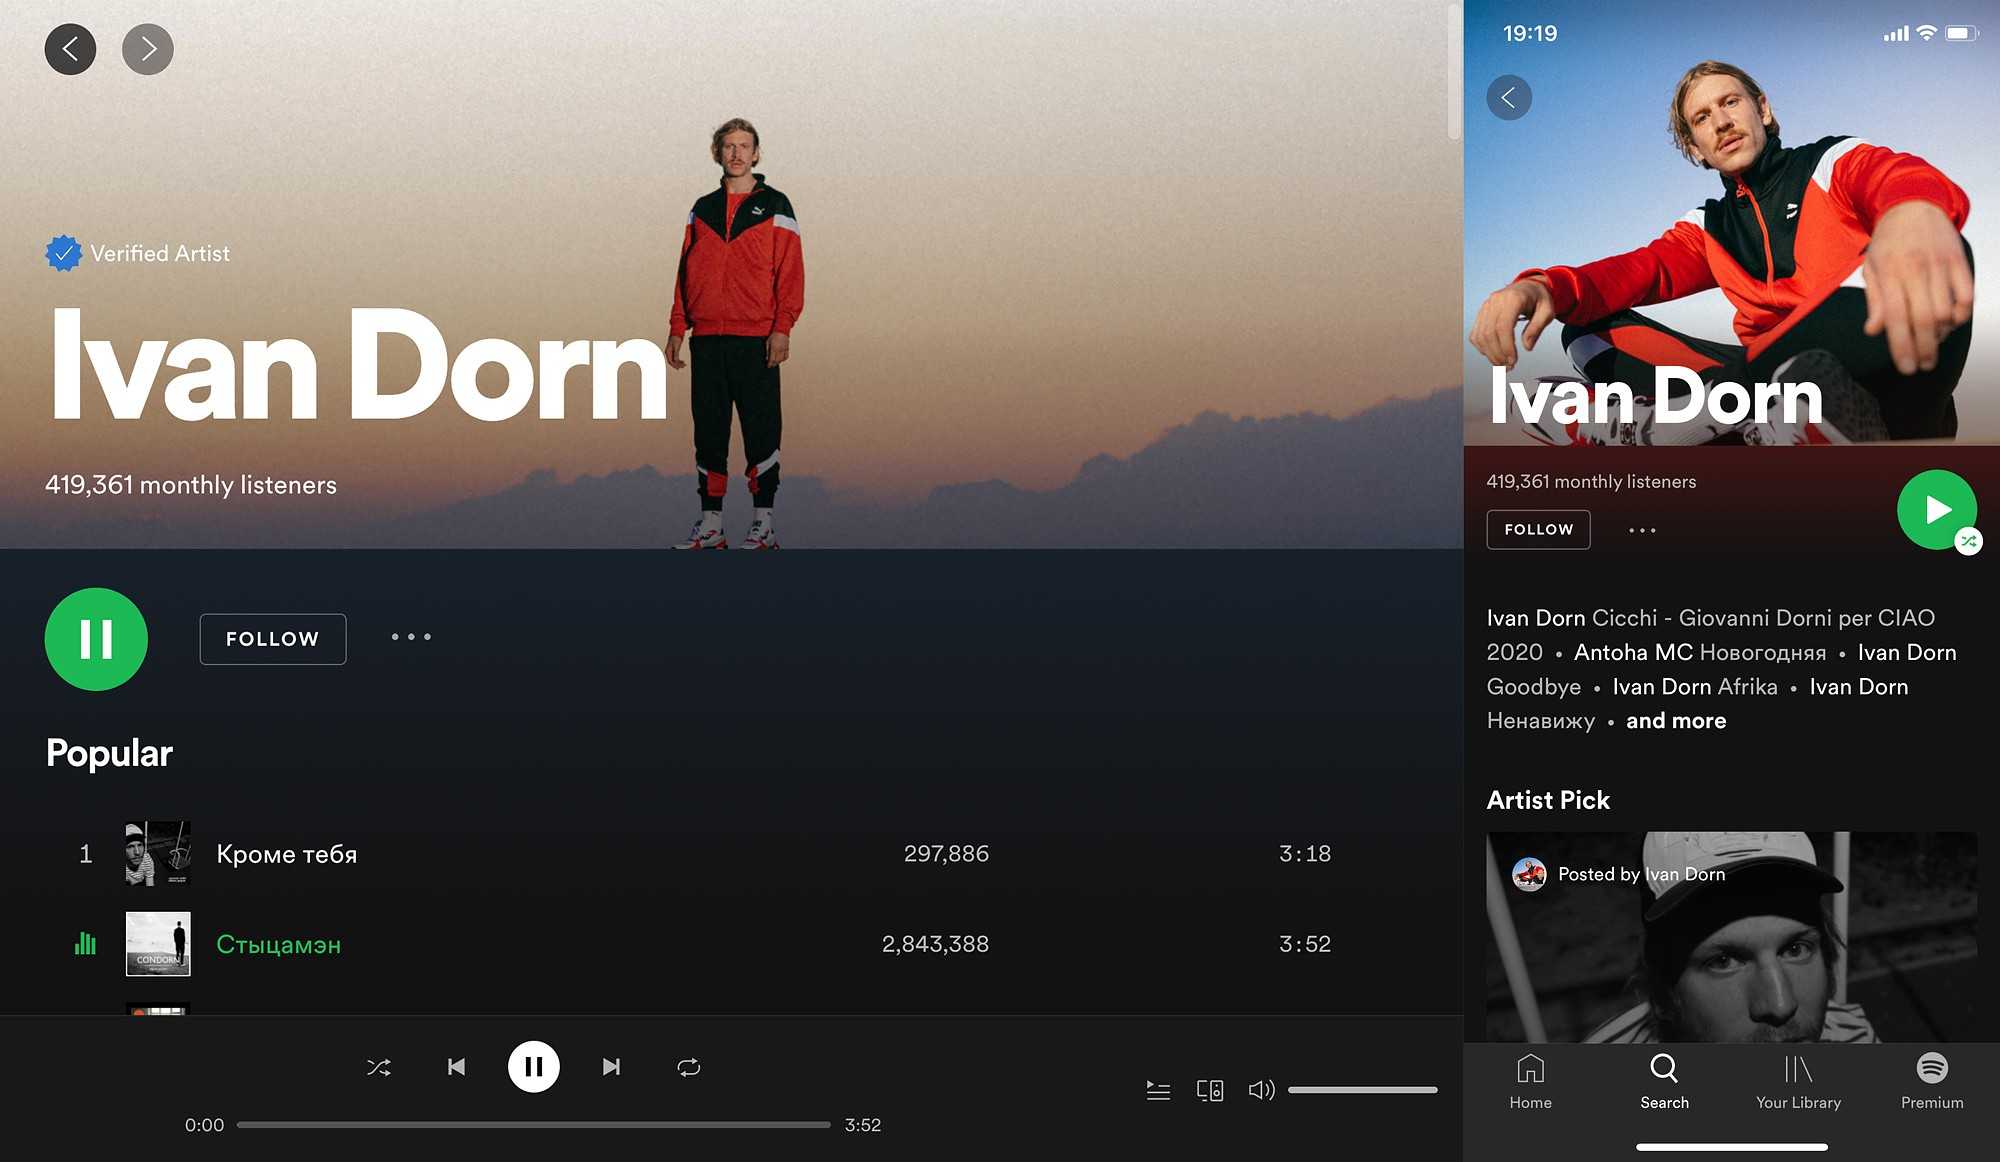
Task: Open the play queue icon
Action: (x=1158, y=1090)
